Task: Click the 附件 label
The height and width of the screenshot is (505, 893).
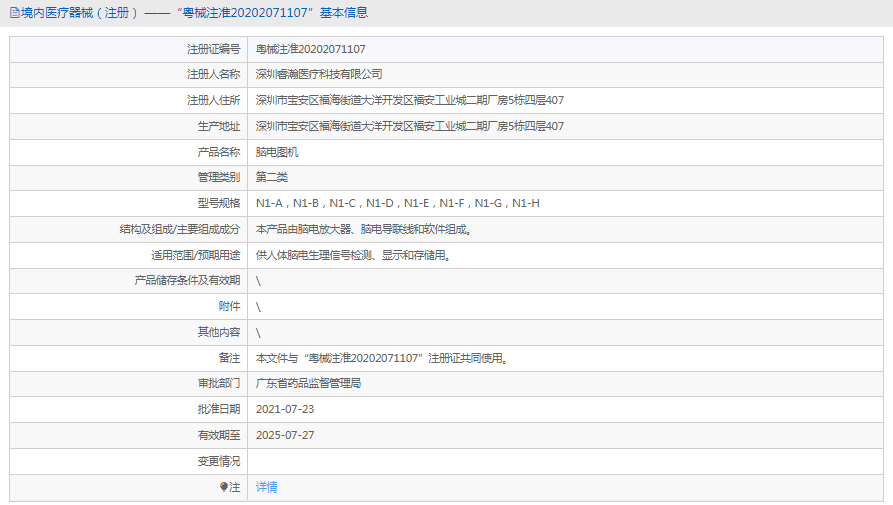Action: [x=230, y=306]
